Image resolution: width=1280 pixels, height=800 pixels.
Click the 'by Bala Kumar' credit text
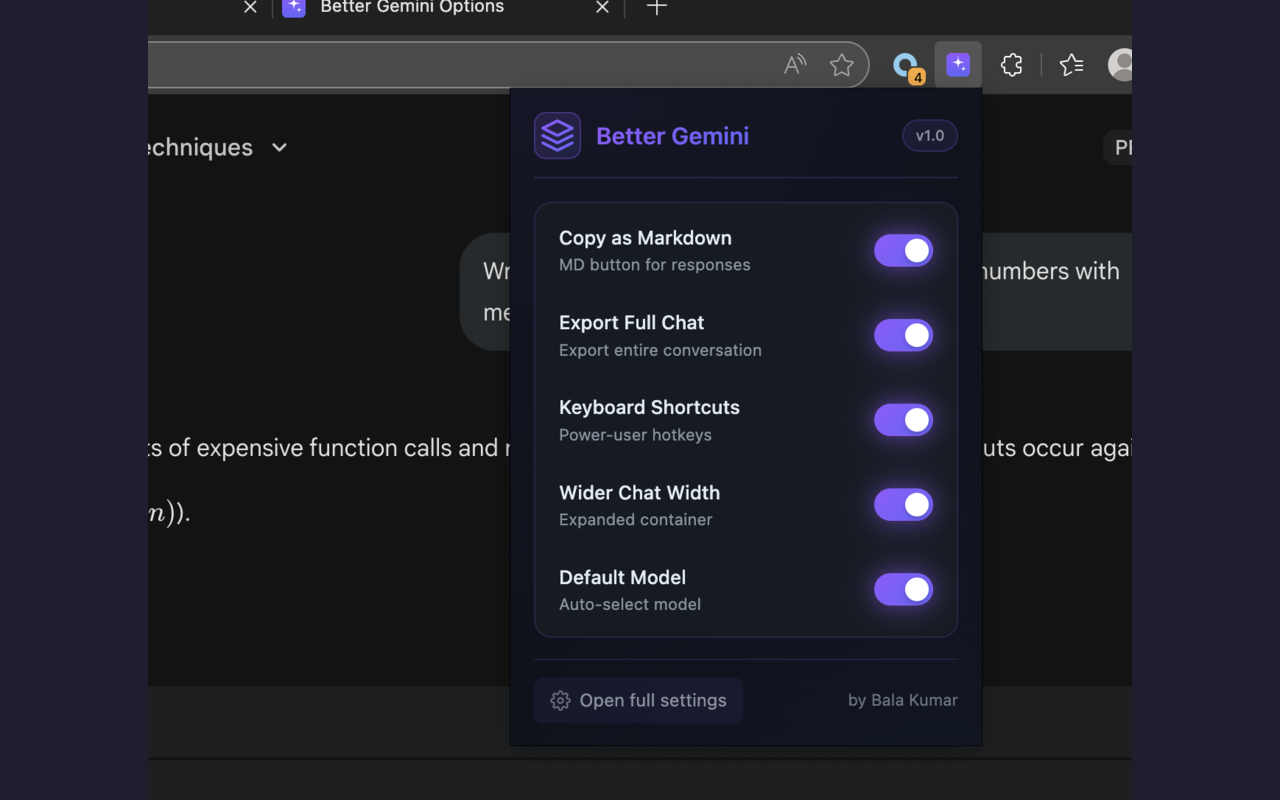point(903,701)
